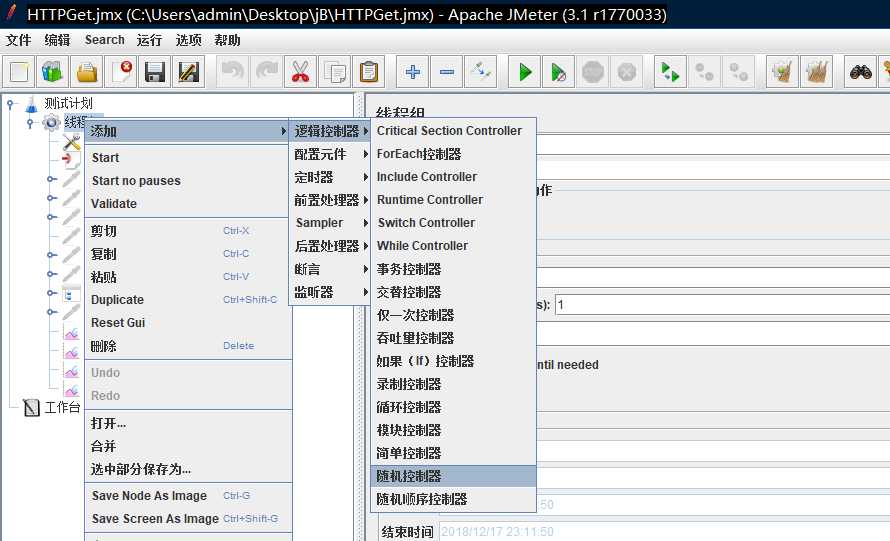Screen dimensions: 890x541
Task: Click the Remote Stop All icon
Action: [x=704, y=72]
